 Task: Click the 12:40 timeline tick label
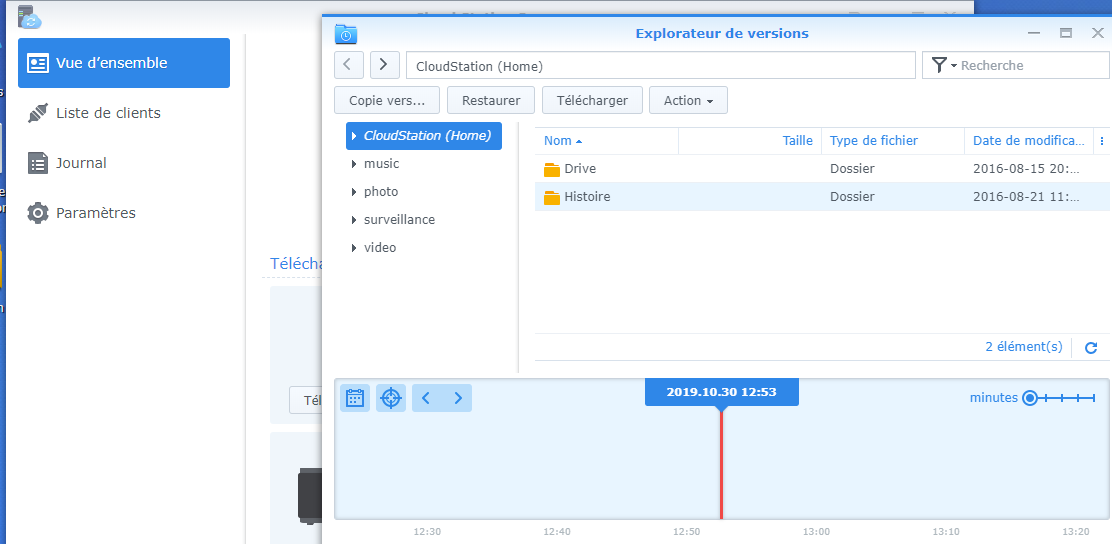pos(557,531)
